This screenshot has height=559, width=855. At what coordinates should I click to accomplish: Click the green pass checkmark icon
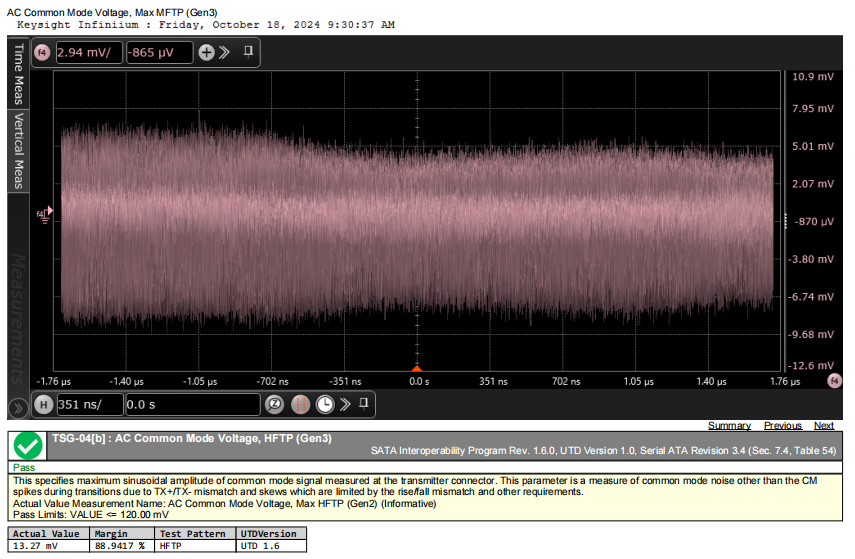pos(28,446)
